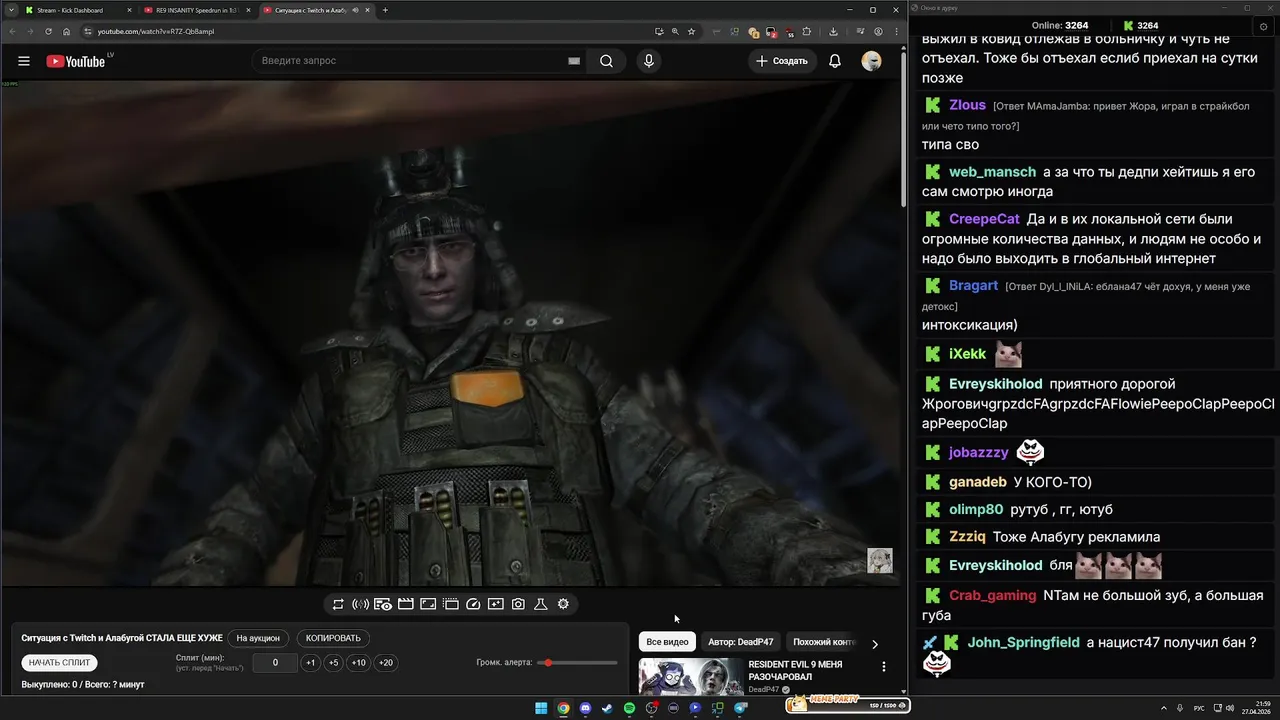Click username John_Springfield in chat
This screenshot has width=1280, height=720.
tap(1023, 643)
